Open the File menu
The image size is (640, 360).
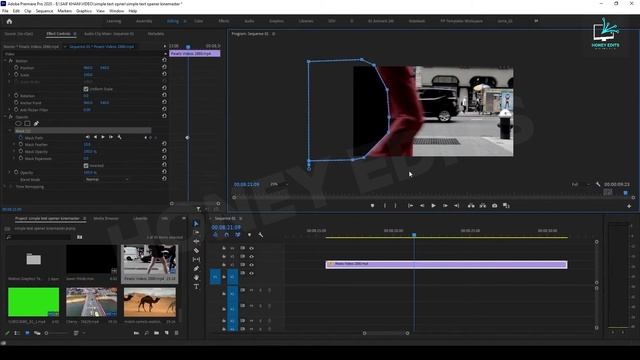point(5,11)
